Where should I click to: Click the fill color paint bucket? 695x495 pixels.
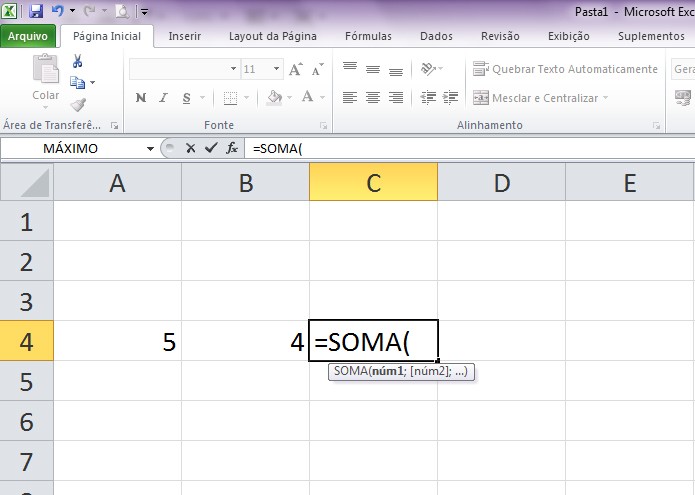click(274, 97)
